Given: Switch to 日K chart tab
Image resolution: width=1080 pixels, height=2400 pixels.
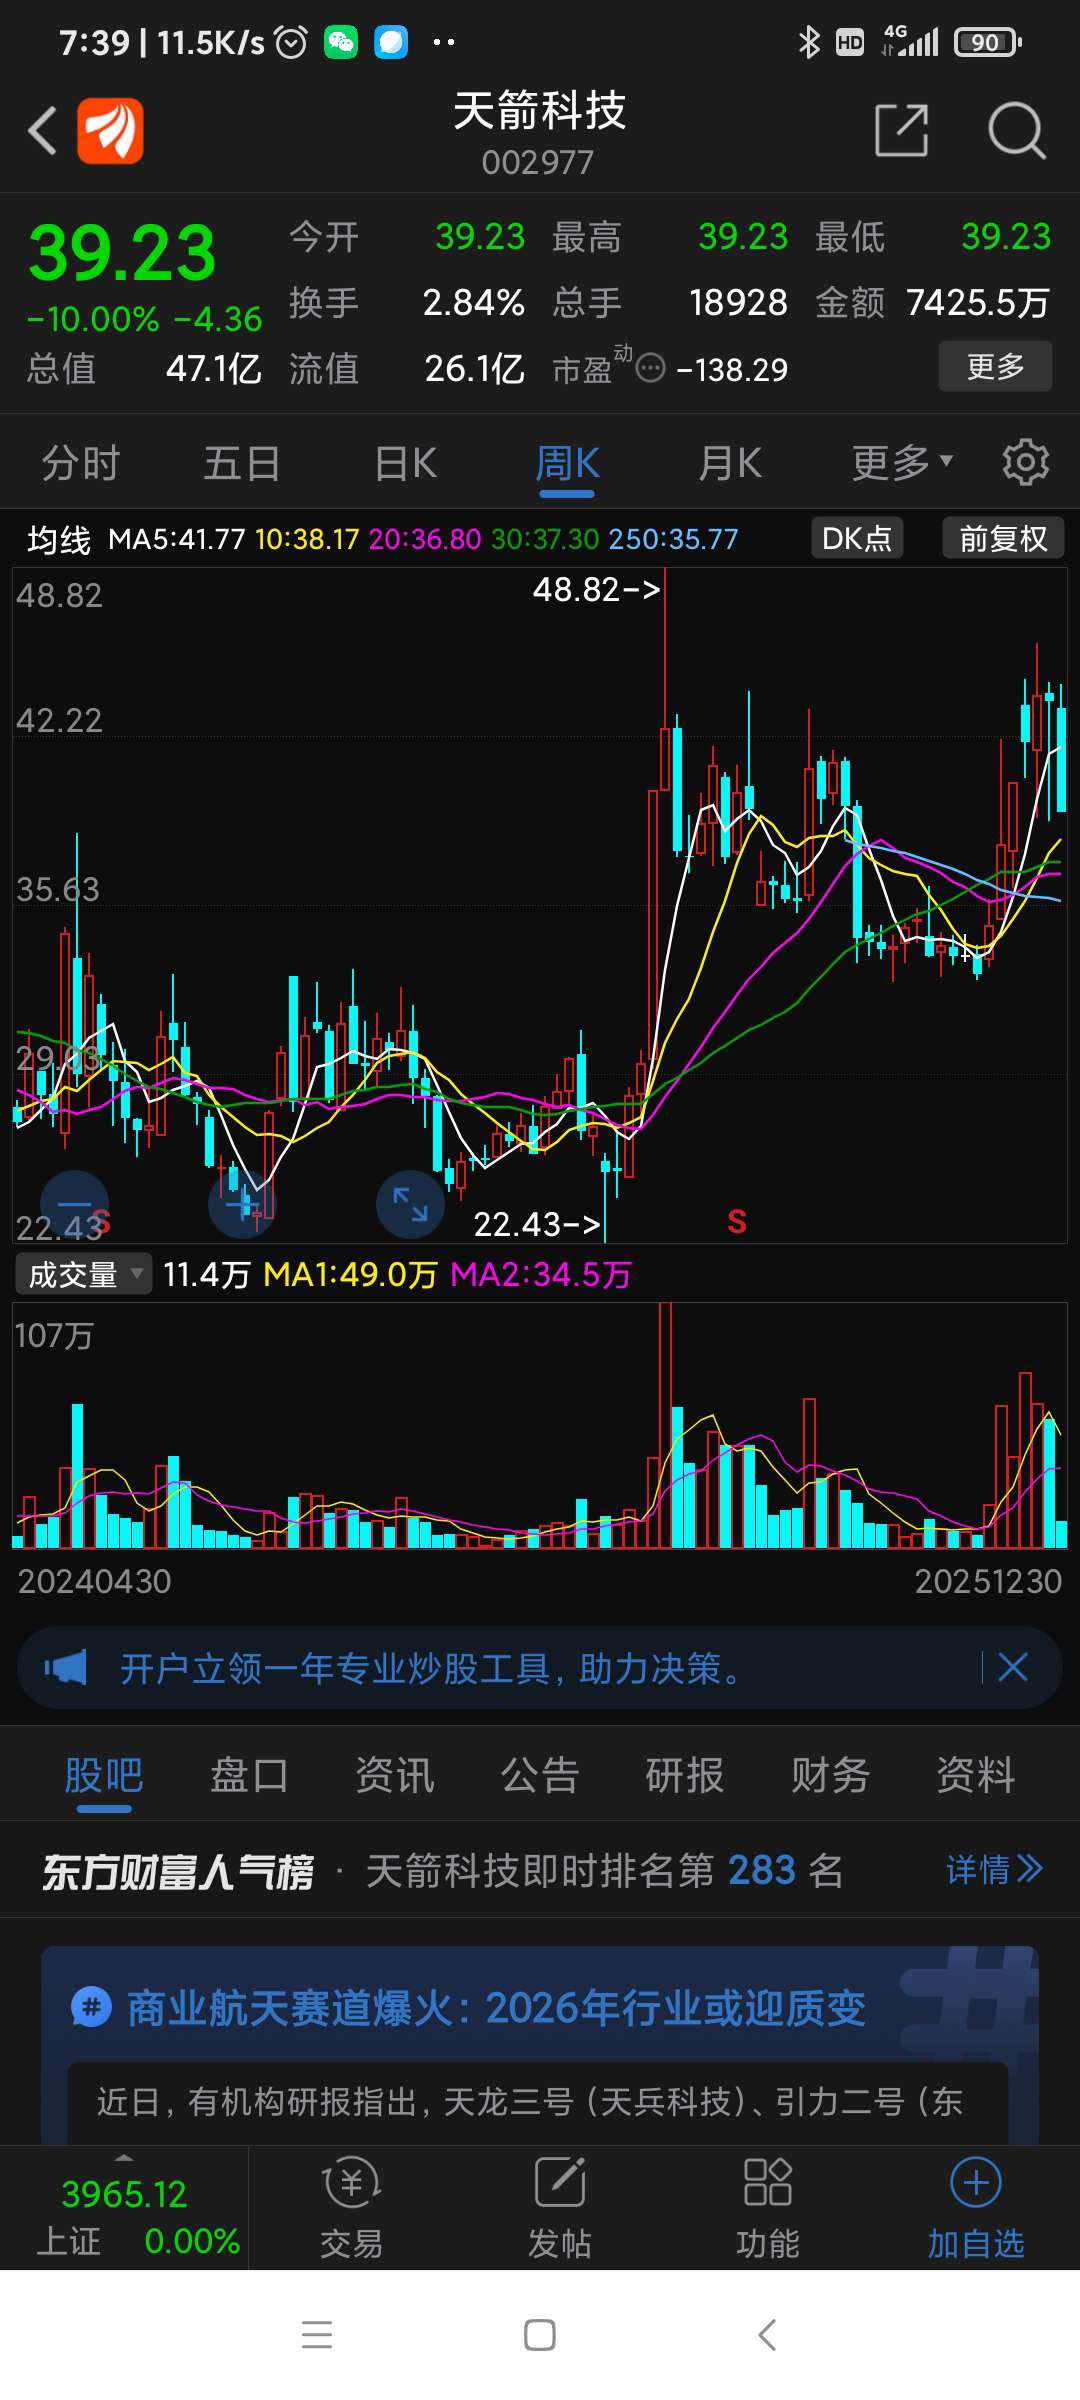Looking at the screenshot, I should click(406, 463).
